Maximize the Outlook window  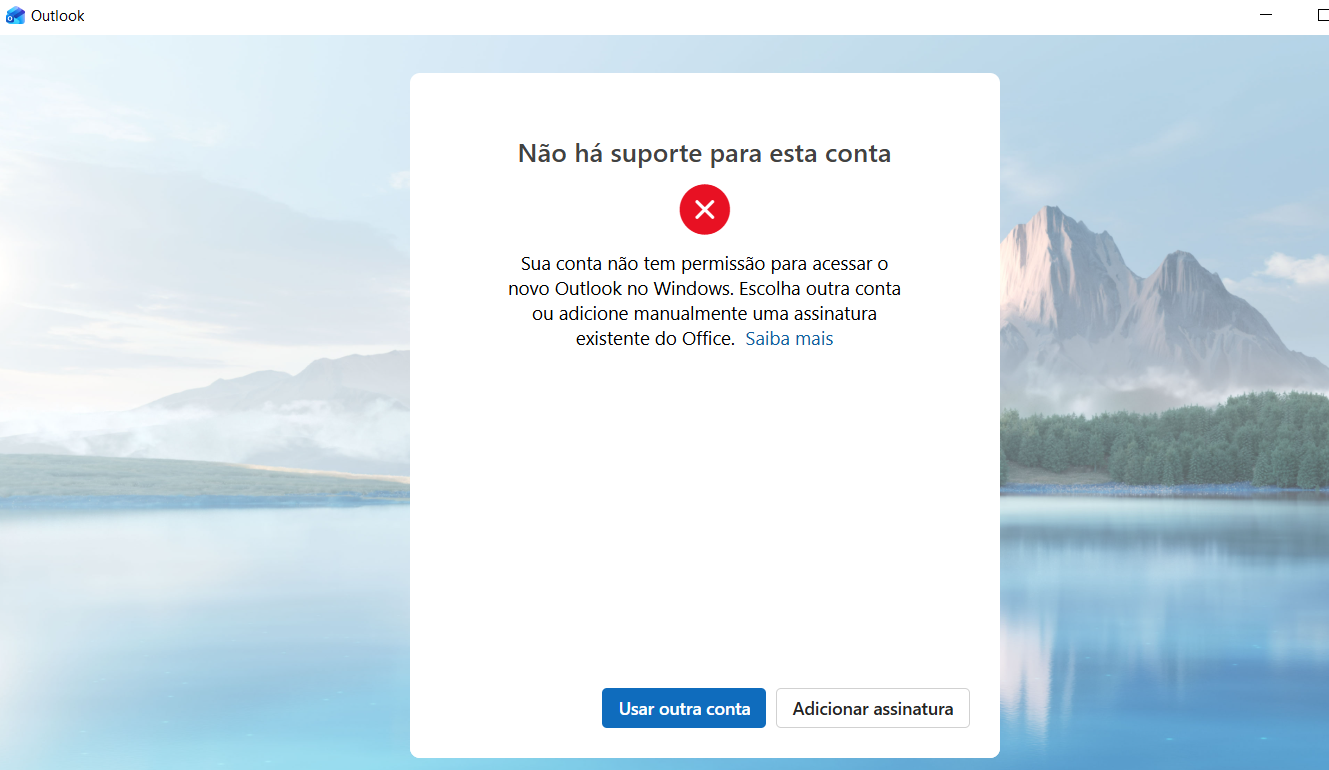tap(1321, 16)
